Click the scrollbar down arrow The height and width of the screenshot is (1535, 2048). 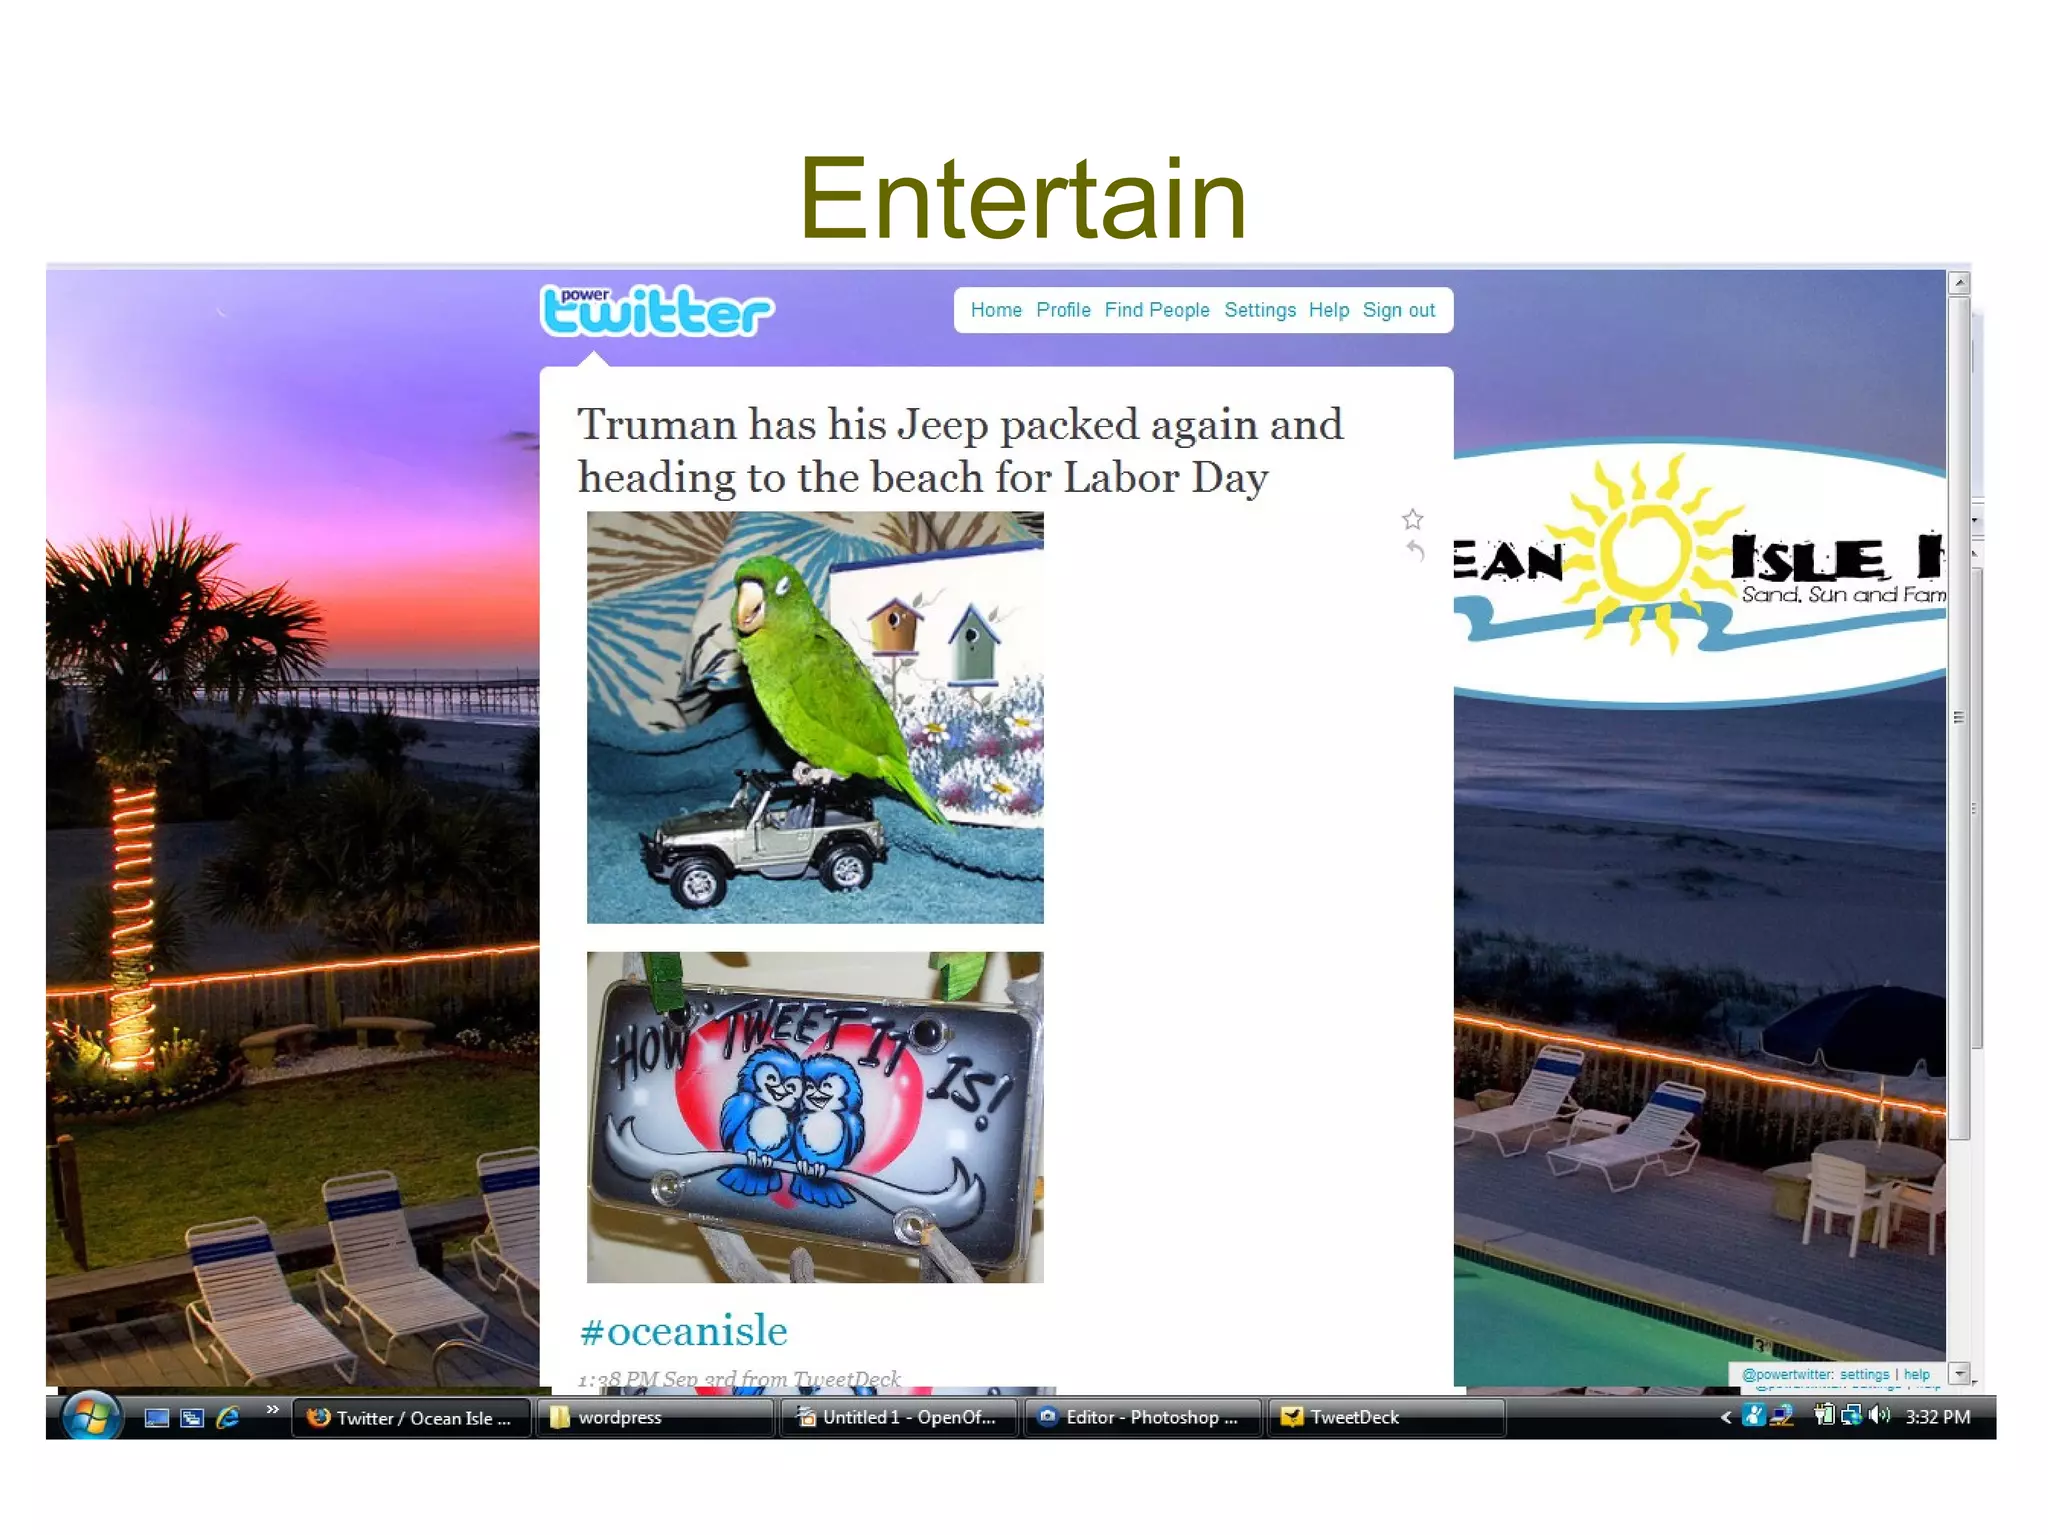[1960, 1374]
